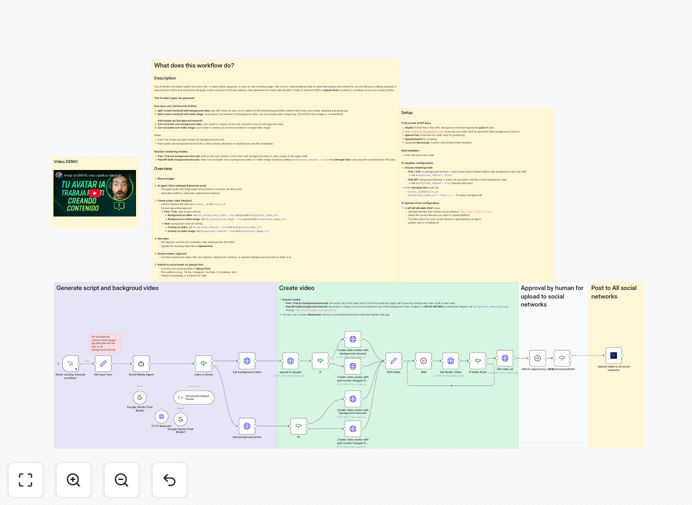Select the 'Get background photo' HTTP node

pyautogui.click(x=247, y=426)
